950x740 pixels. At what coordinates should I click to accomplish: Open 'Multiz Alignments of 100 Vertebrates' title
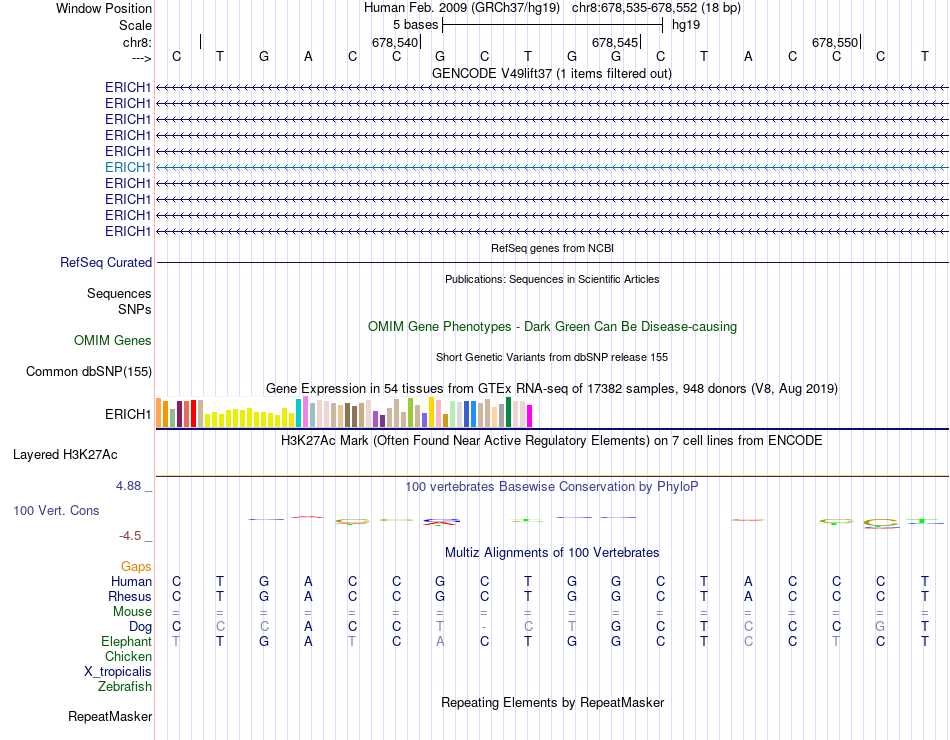pyautogui.click(x=552, y=553)
